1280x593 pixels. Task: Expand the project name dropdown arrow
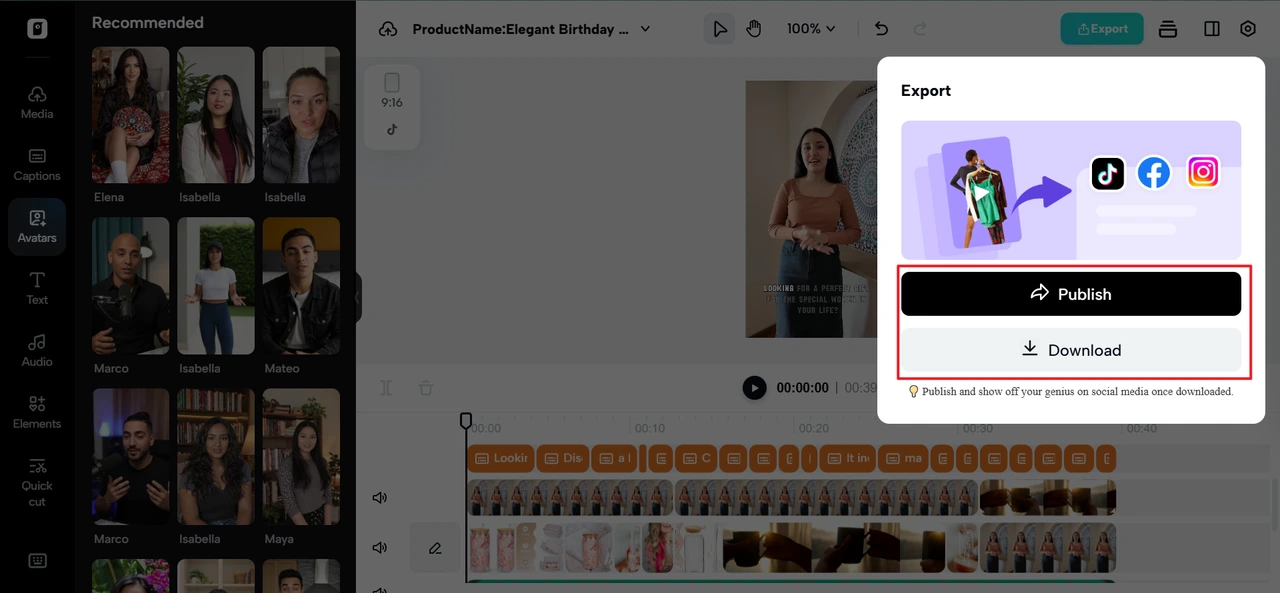click(x=645, y=29)
